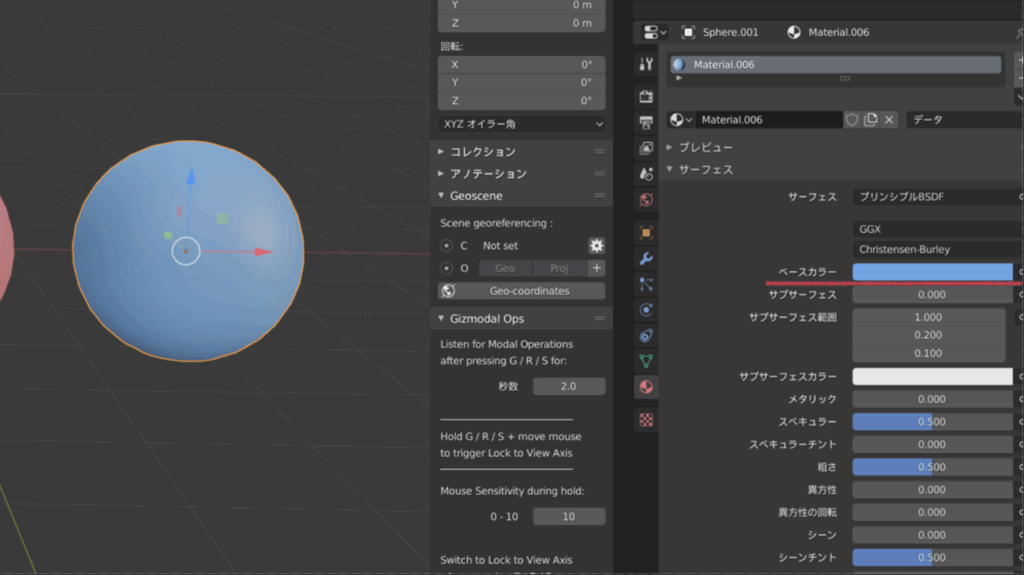Open the Render properties tab
Viewport: 1024px width, 575px height.
pyautogui.click(x=646, y=97)
